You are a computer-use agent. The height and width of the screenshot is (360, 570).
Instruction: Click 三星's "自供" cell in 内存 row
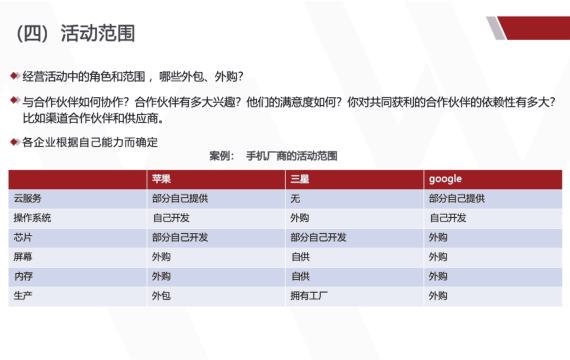pyautogui.click(x=354, y=277)
